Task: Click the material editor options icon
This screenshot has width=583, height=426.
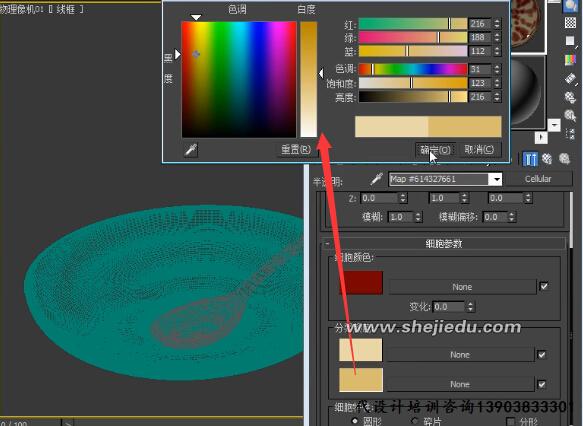Action: click(x=570, y=97)
